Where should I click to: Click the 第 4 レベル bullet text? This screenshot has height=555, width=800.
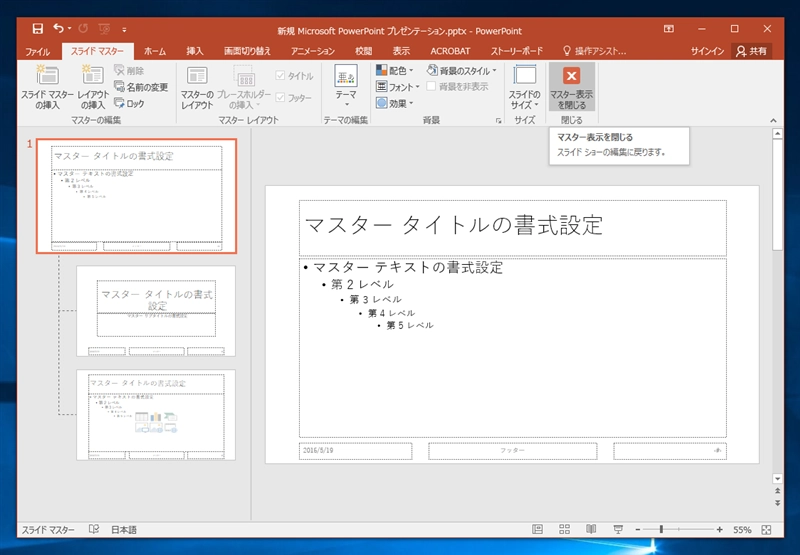pos(391,313)
